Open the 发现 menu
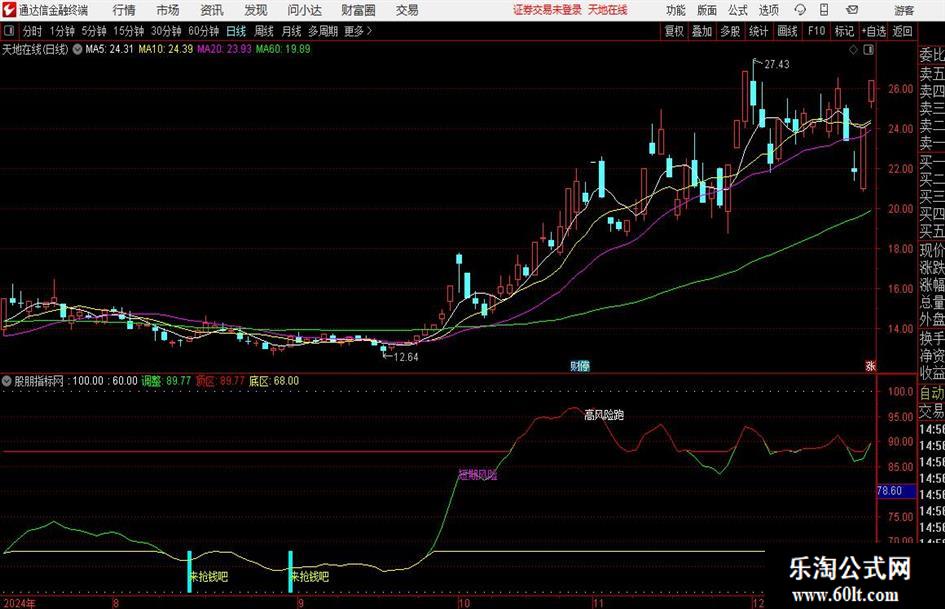 (x=256, y=10)
